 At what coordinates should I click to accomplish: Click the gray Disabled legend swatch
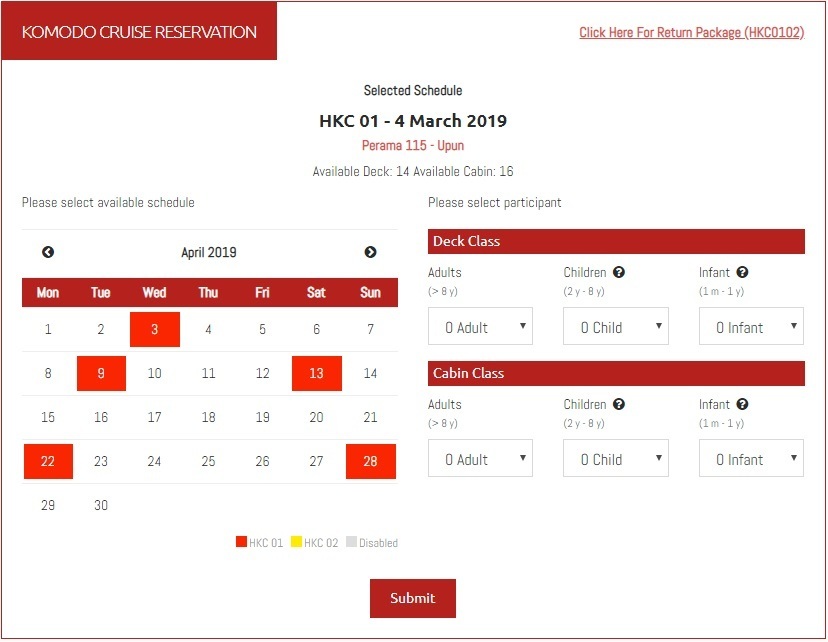[x=351, y=542]
